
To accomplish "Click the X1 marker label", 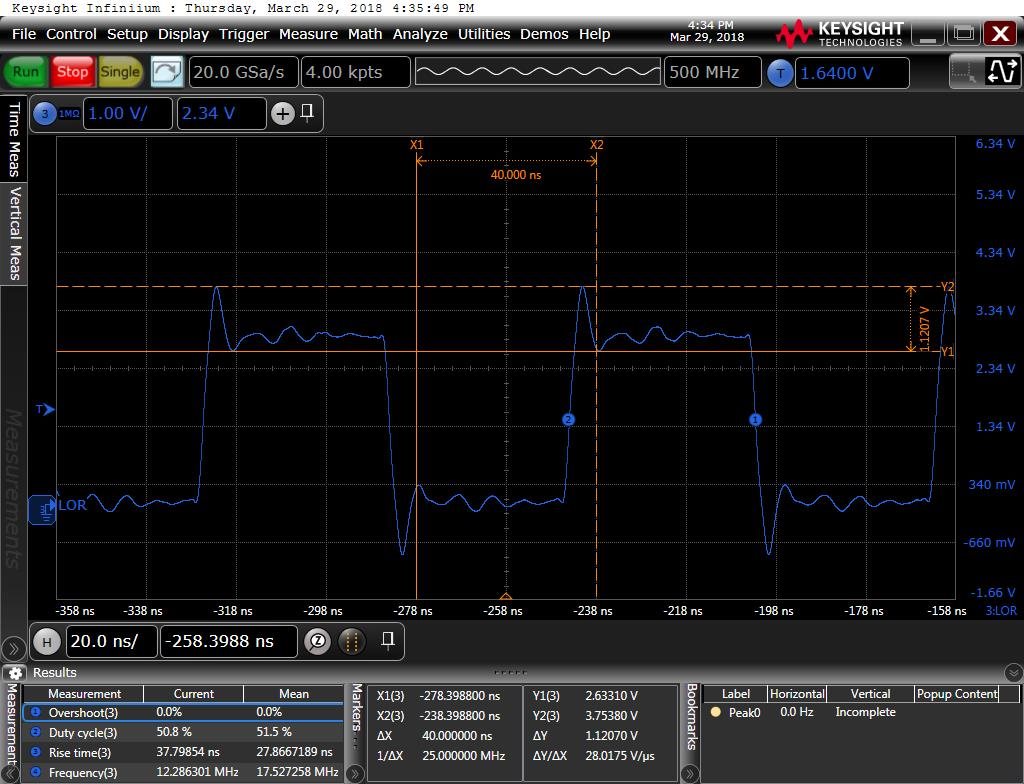I will pyautogui.click(x=417, y=144).
